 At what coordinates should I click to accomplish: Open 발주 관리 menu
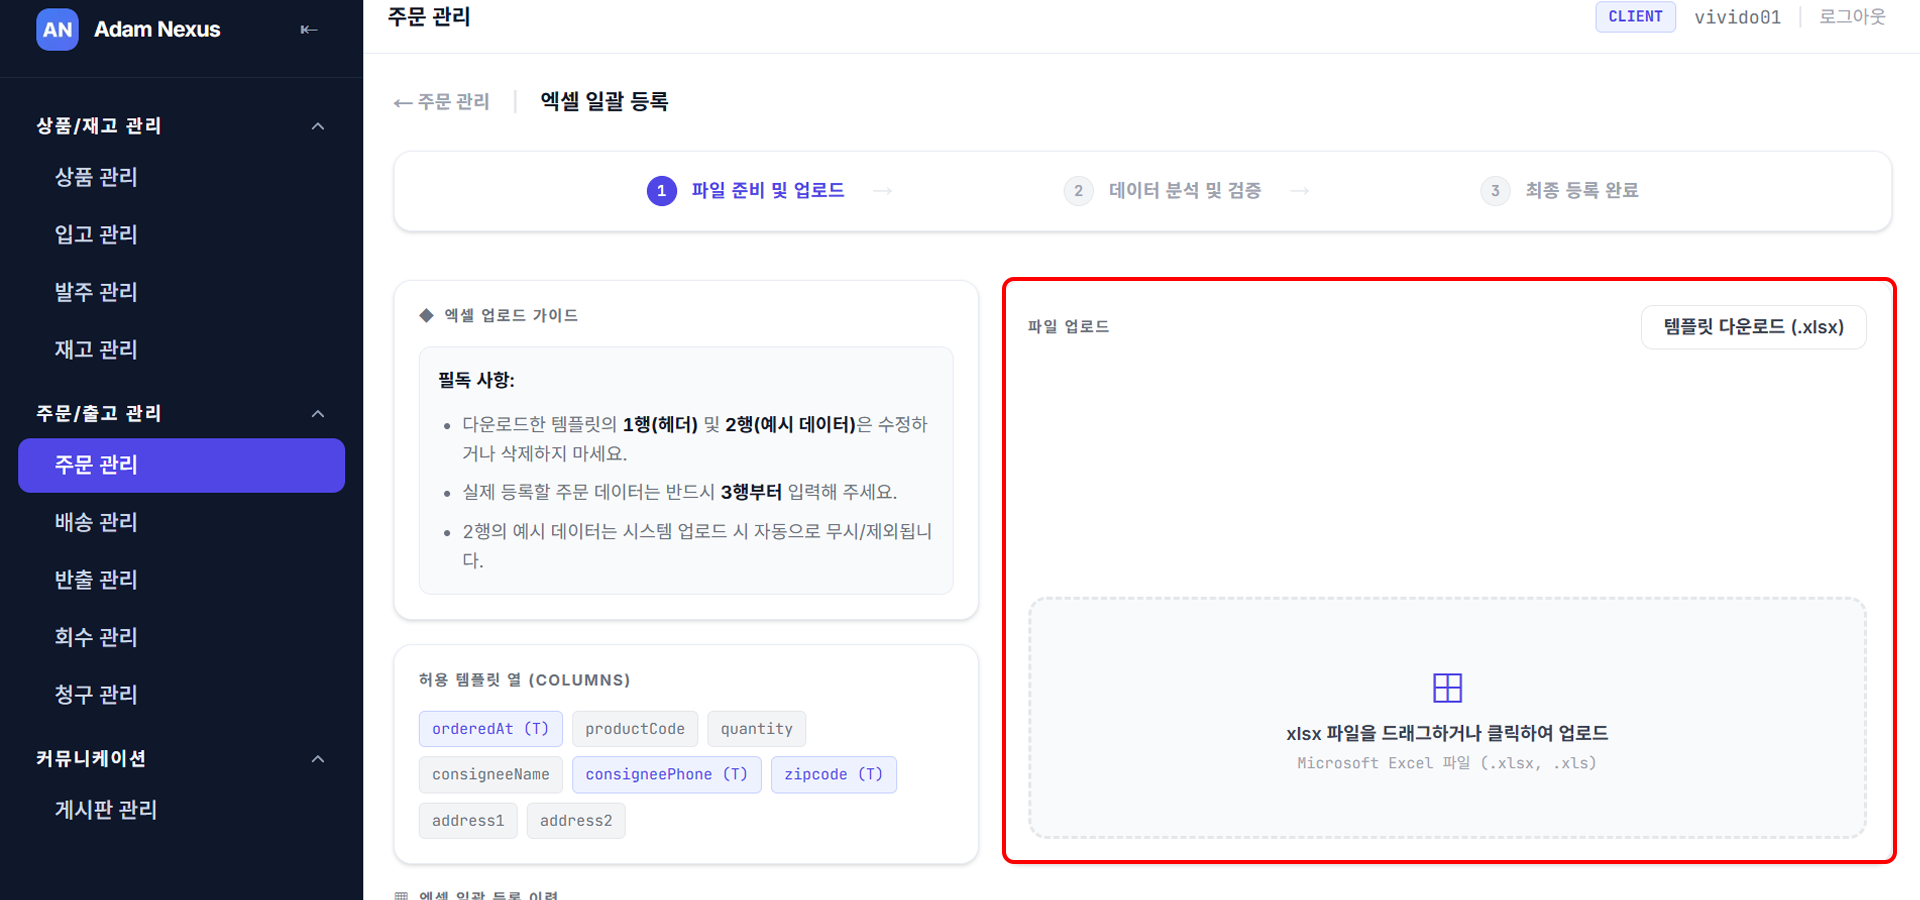181,292
